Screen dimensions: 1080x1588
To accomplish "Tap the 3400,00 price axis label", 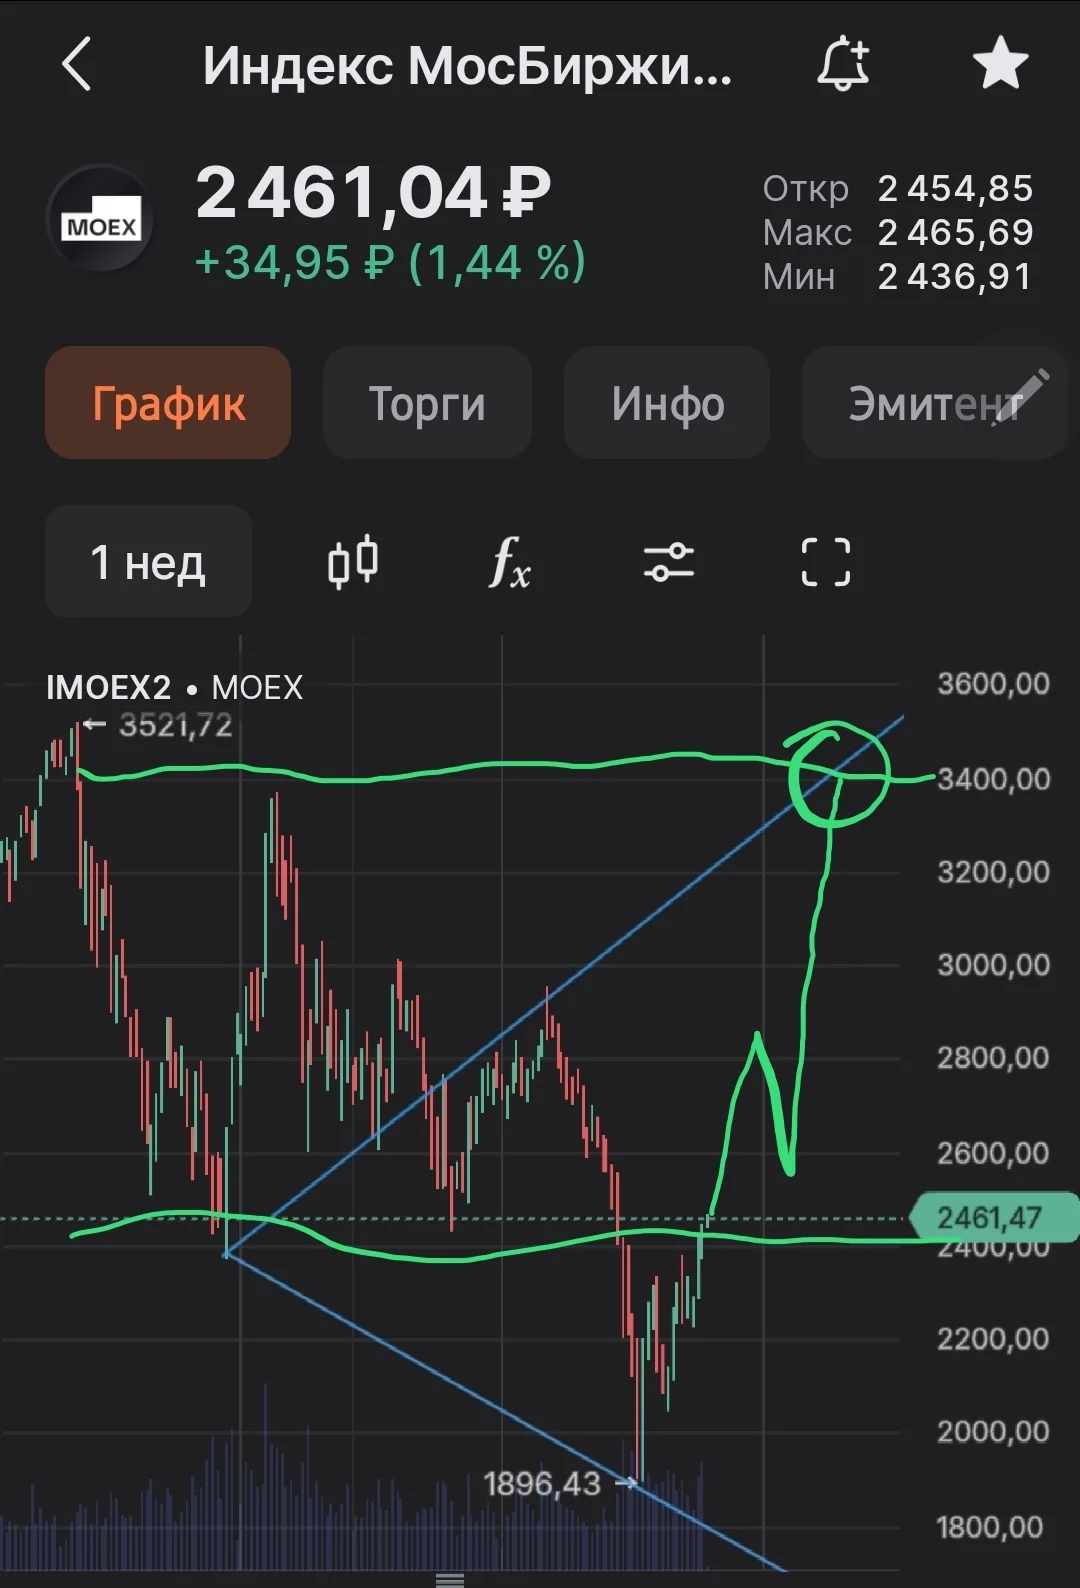I will 993,779.
